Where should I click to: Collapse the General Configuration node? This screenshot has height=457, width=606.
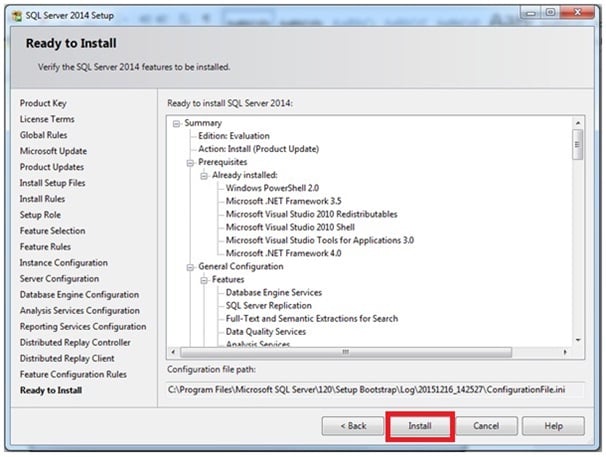click(190, 267)
